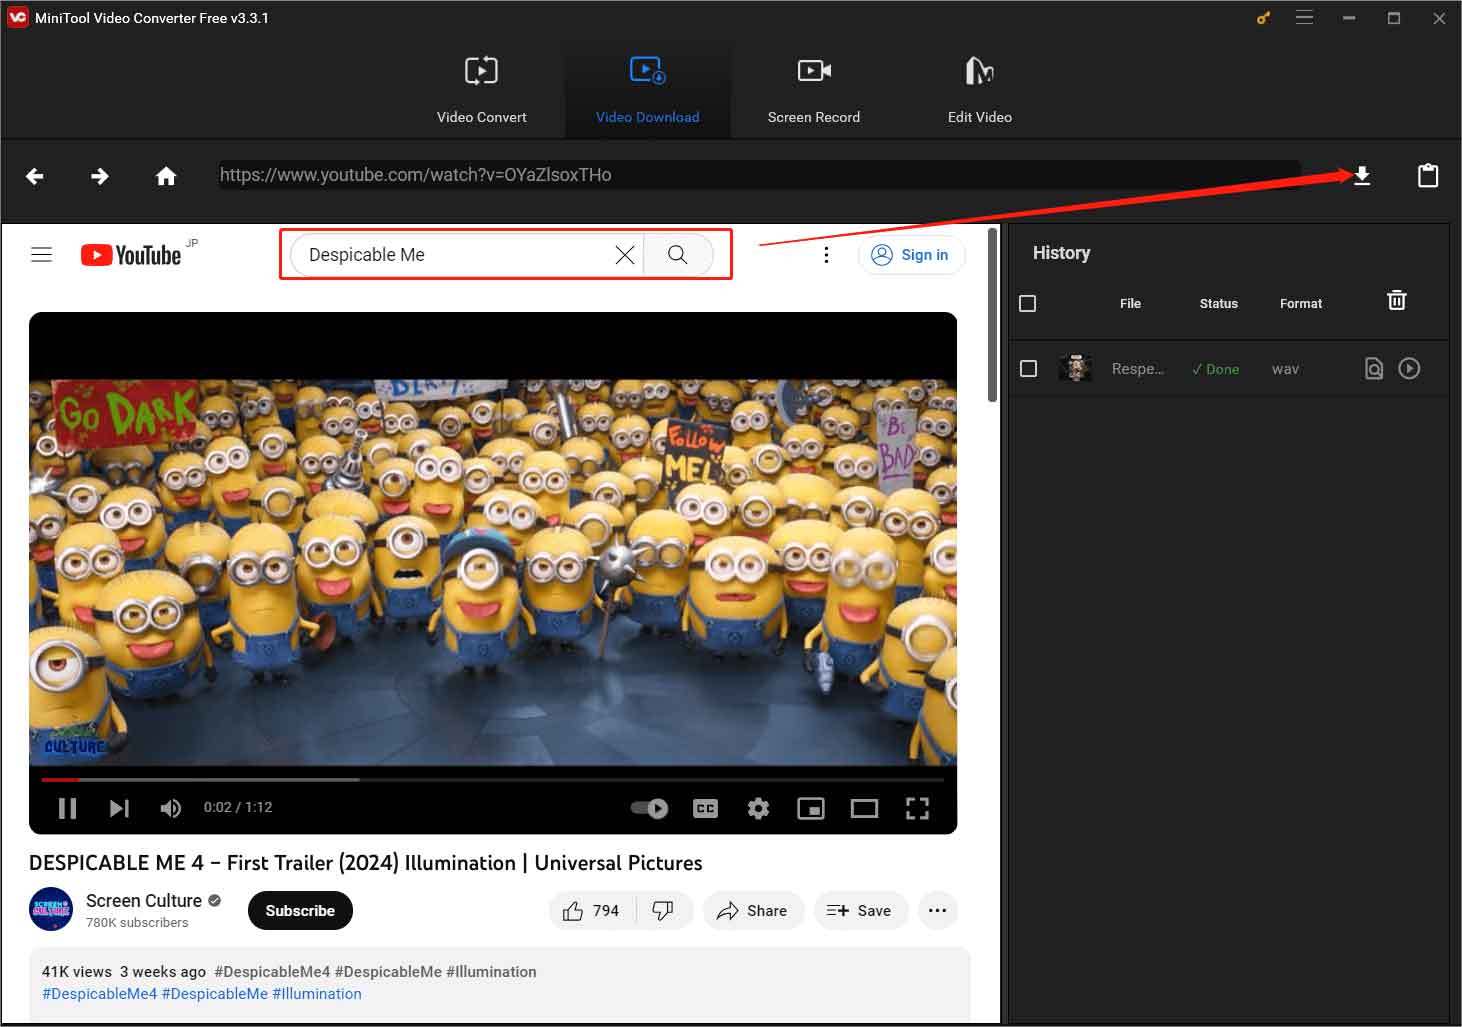The width and height of the screenshot is (1462, 1027).
Task: Select the checkbox for the Respe... download
Action: (x=1028, y=368)
